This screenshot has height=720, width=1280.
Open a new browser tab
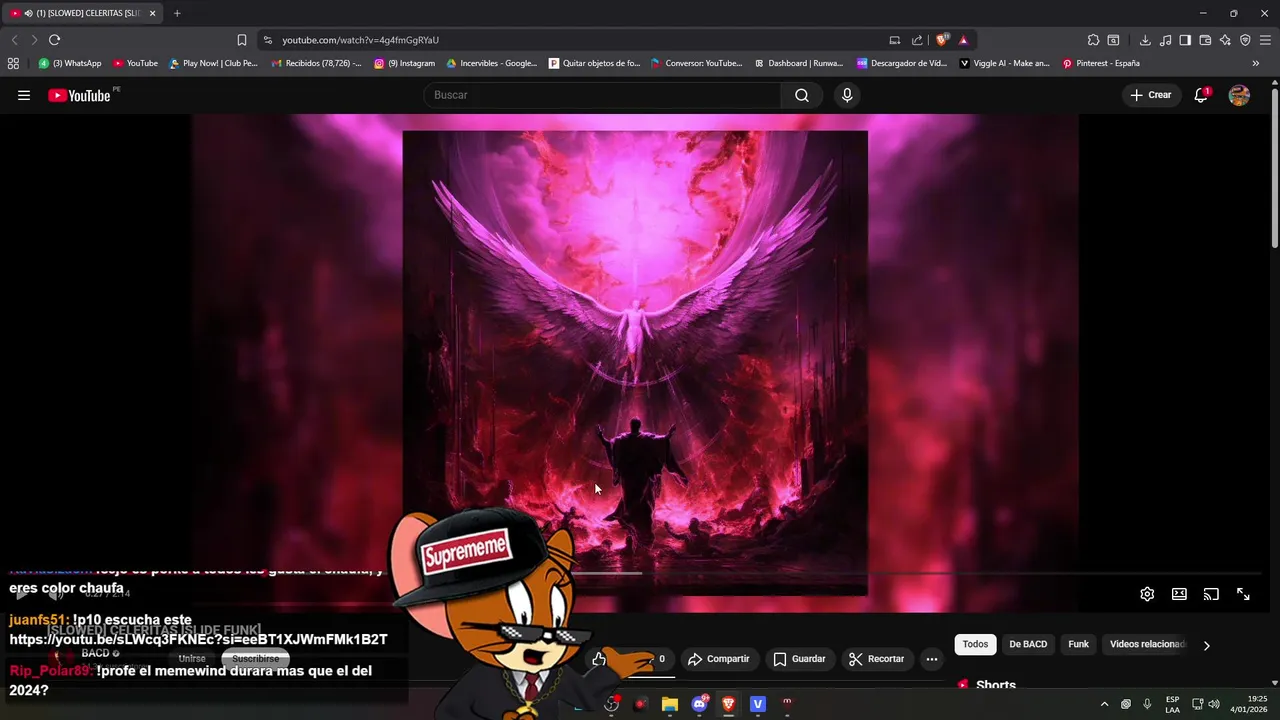pos(177,13)
